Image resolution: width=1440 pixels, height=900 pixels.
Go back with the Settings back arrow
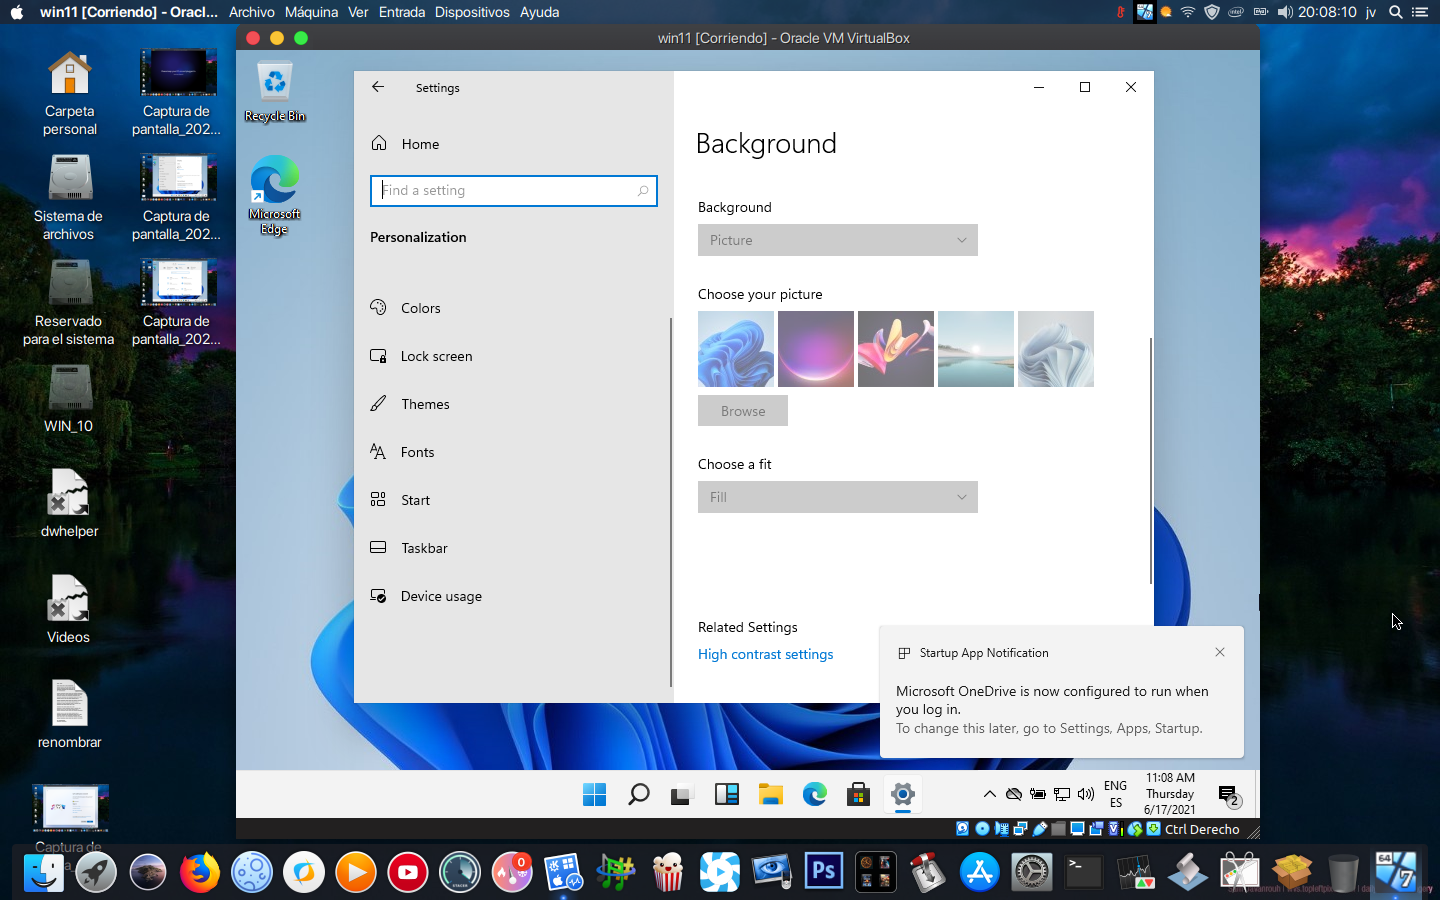point(378,87)
